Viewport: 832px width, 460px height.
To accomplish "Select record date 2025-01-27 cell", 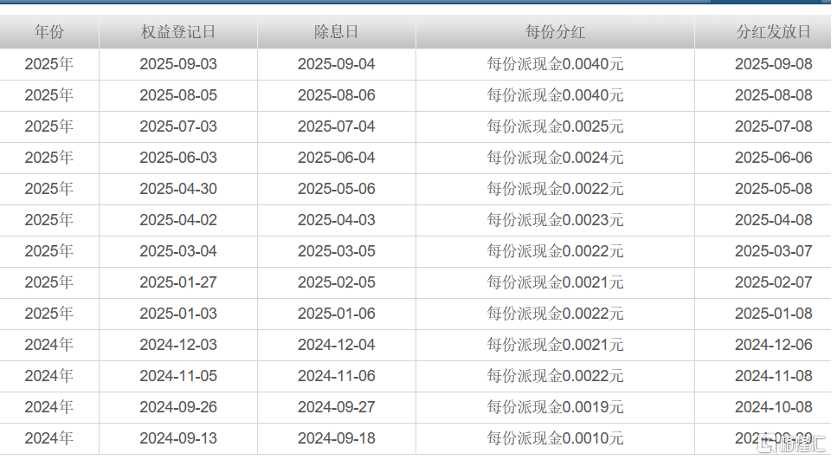I will click(x=178, y=282).
